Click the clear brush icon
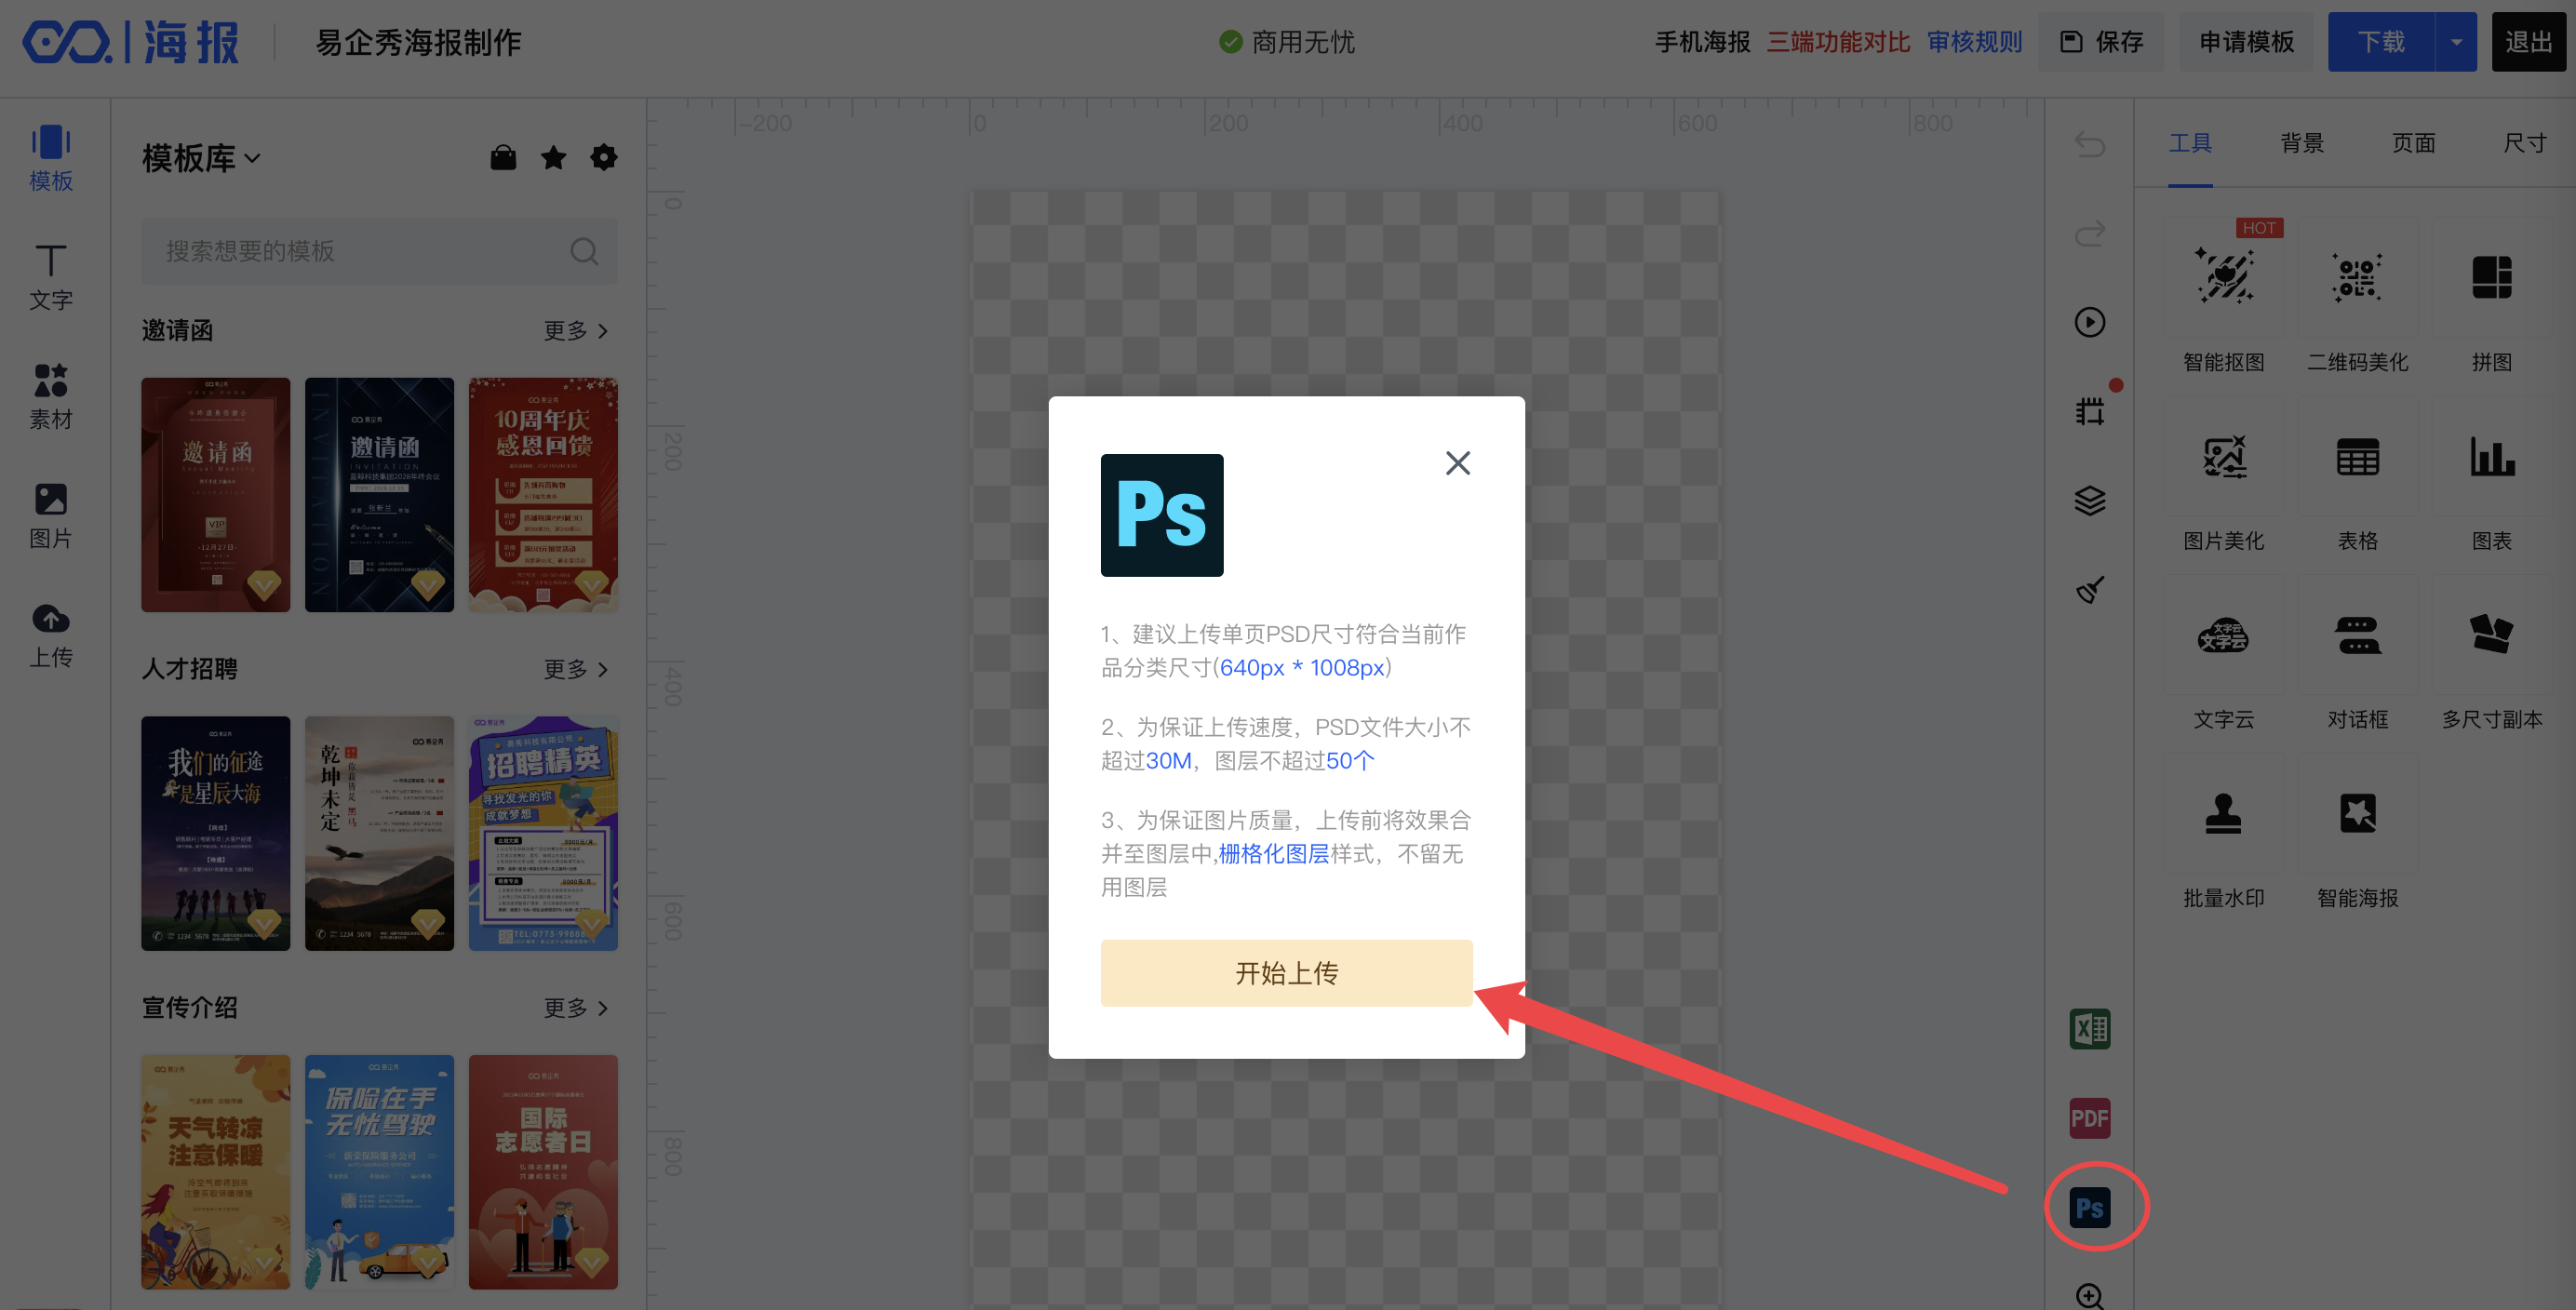Screen dimensions: 2576x1310 click(x=2089, y=589)
